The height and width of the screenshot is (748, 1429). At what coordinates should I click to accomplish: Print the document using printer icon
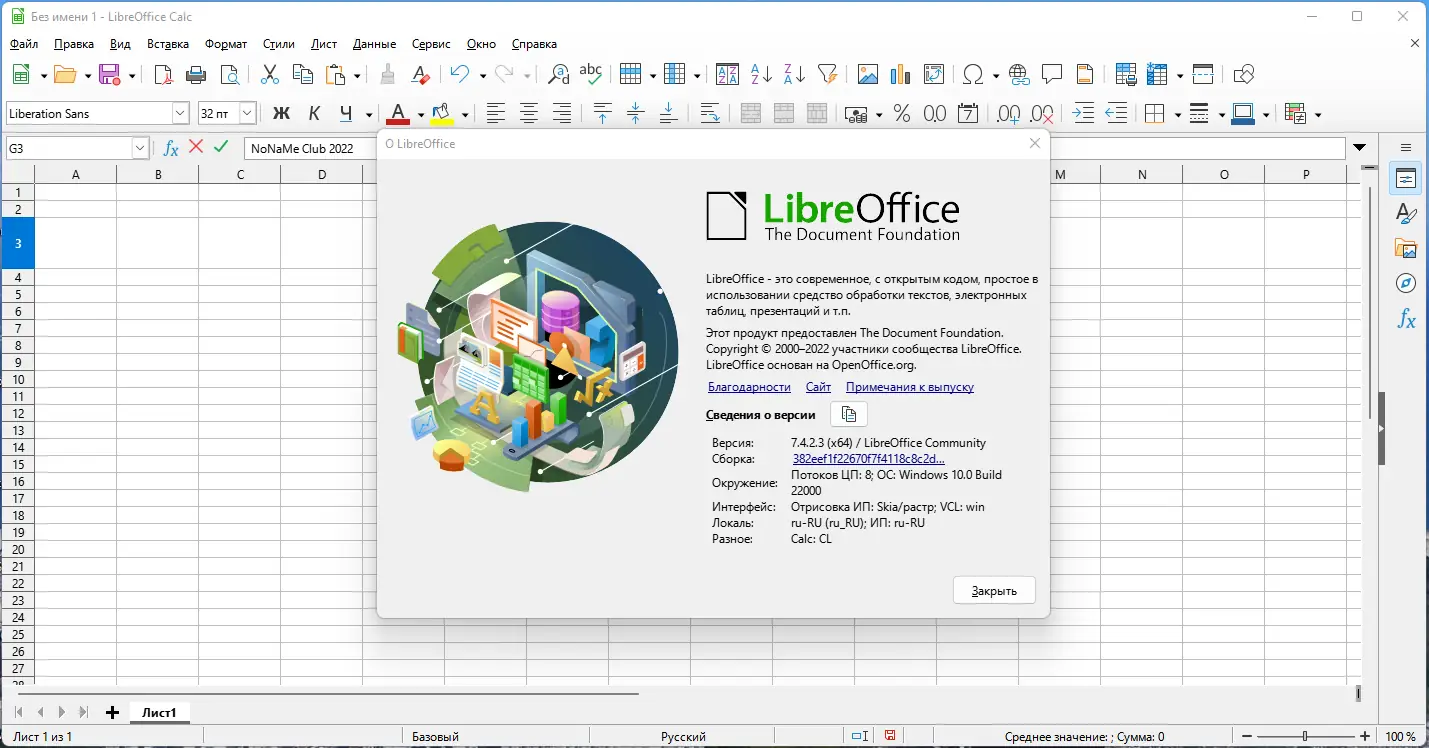[196, 74]
